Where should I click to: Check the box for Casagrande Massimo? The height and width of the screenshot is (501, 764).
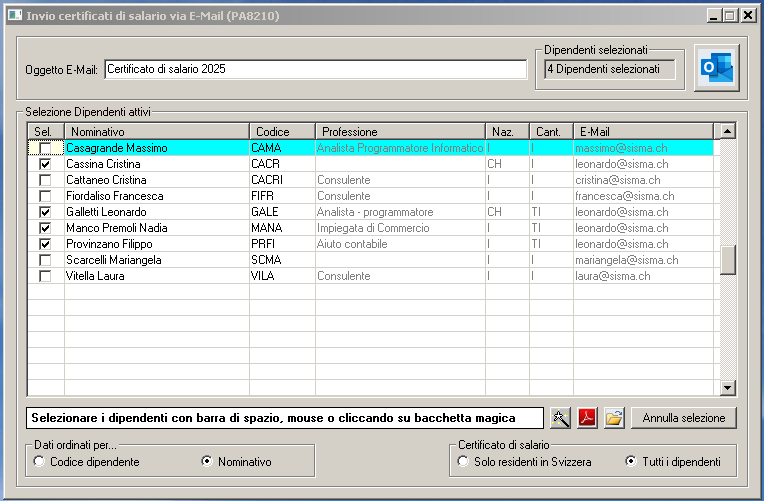[44, 148]
